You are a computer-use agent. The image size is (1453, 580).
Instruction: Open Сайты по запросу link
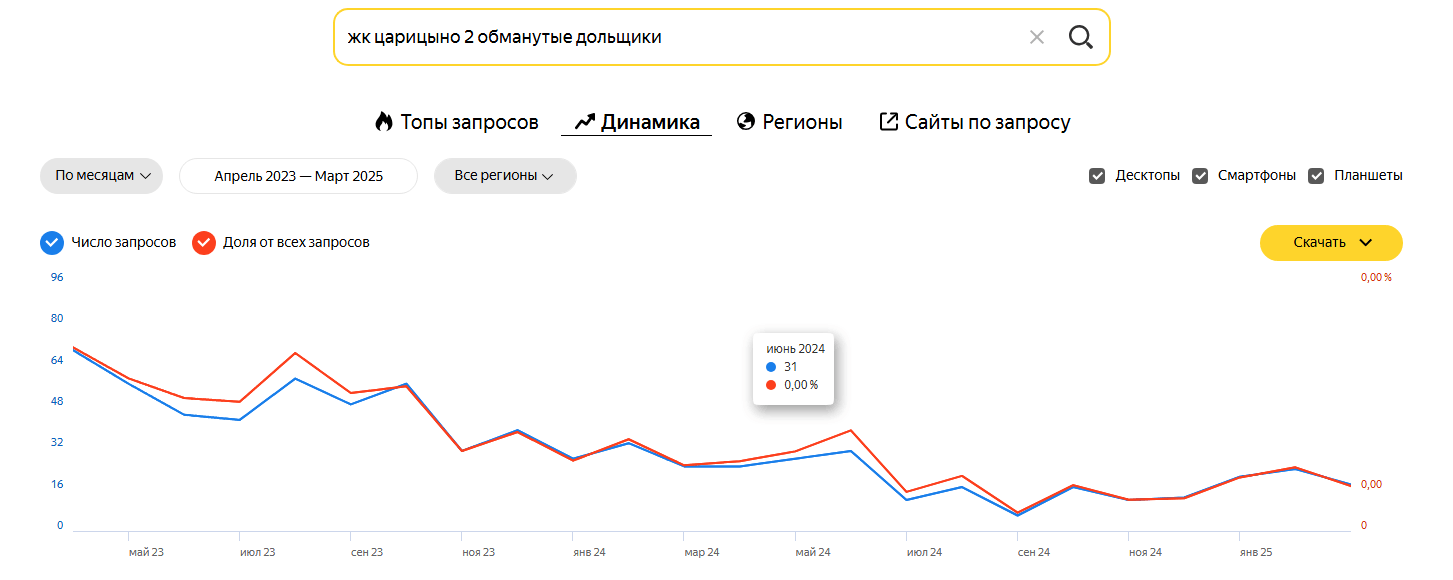987,122
